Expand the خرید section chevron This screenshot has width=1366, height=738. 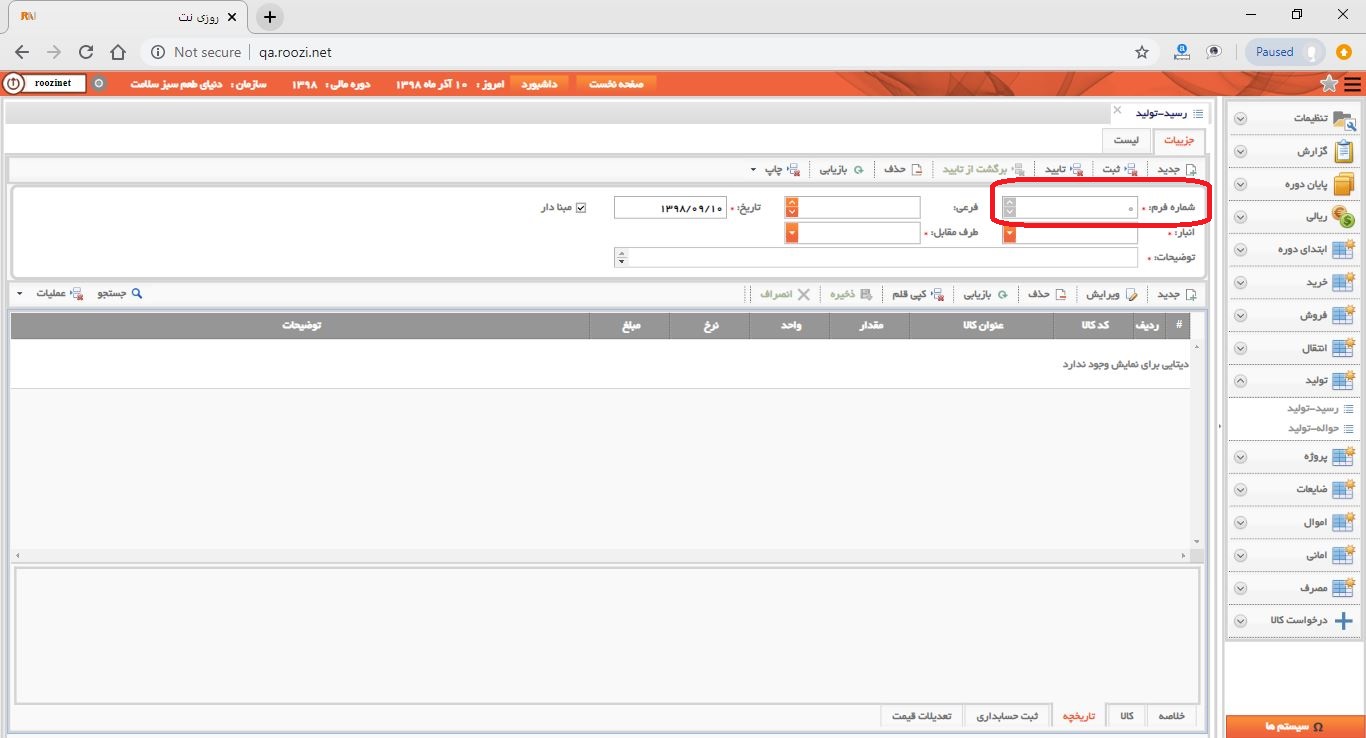click(1241, 282)
